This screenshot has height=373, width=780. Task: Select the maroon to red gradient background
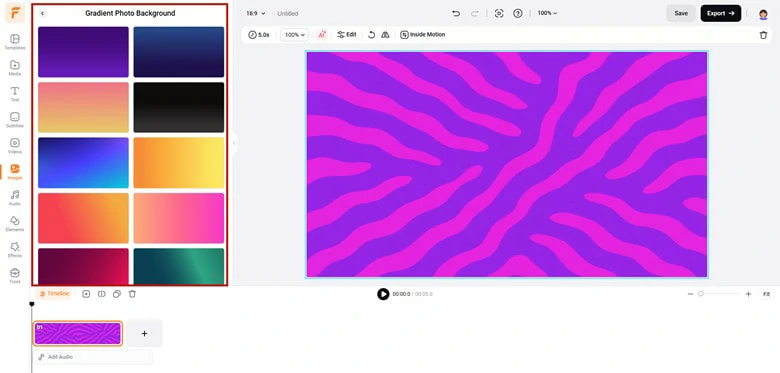(83, 266)
